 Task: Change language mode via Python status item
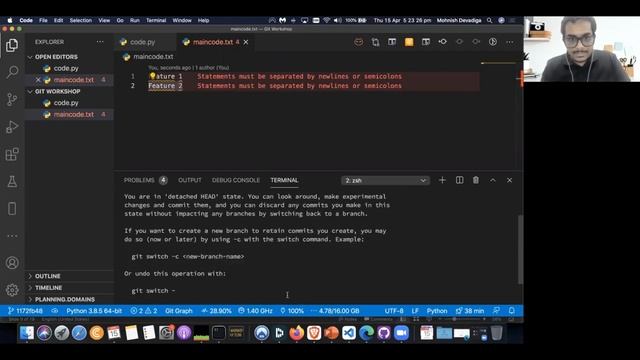pos(437,311)
